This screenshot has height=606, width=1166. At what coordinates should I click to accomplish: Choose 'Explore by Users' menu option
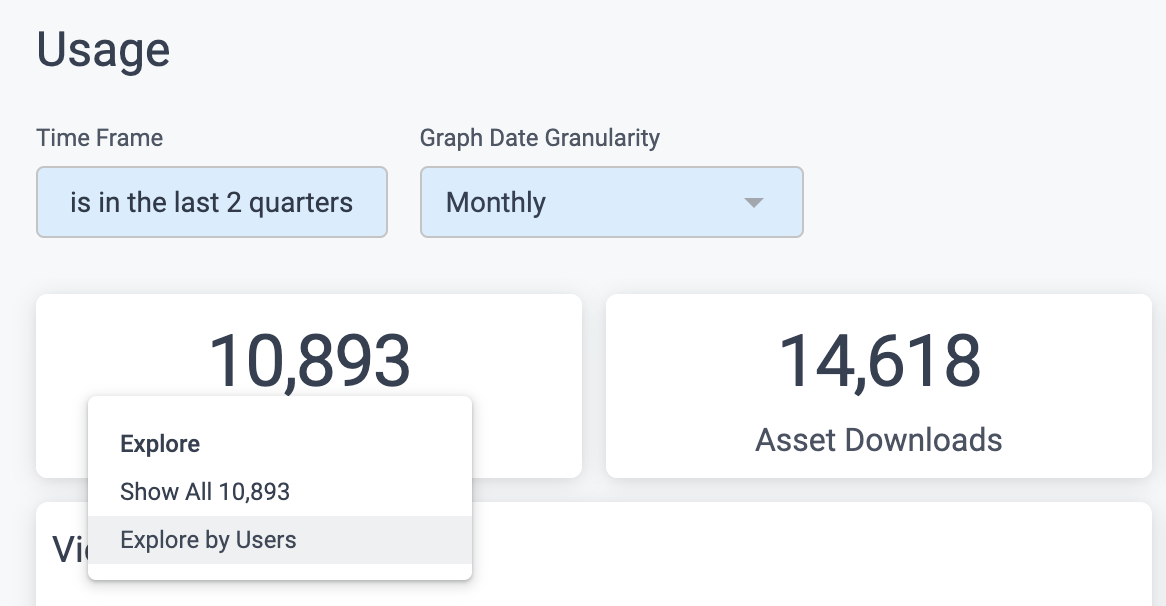pyautogui.click(x=208, y=539)
